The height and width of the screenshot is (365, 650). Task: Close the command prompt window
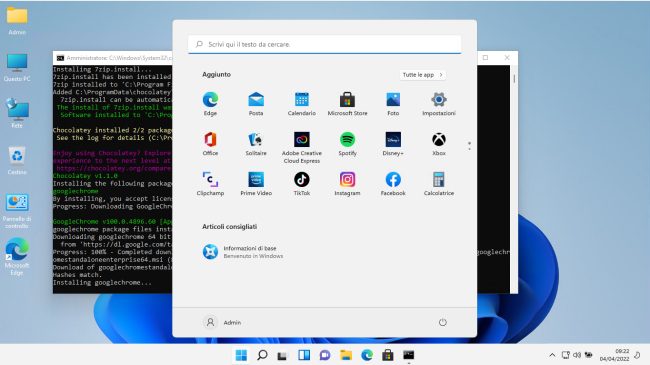point(507,58)
